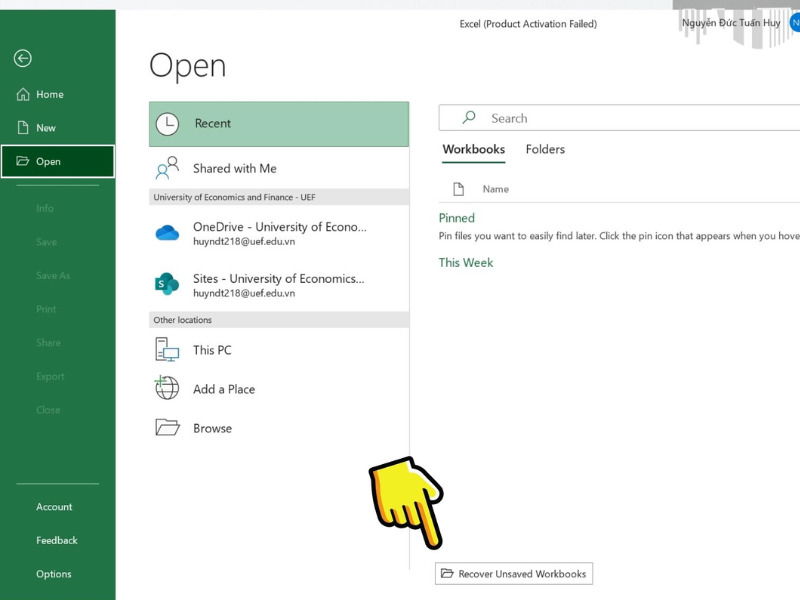
Task: Open OneDrive - University of Econo... location
Action: click(x=279, y=233)
